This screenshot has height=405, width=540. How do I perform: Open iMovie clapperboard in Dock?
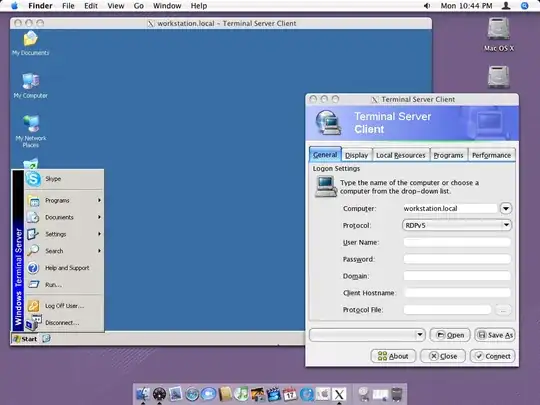(274, 394)
